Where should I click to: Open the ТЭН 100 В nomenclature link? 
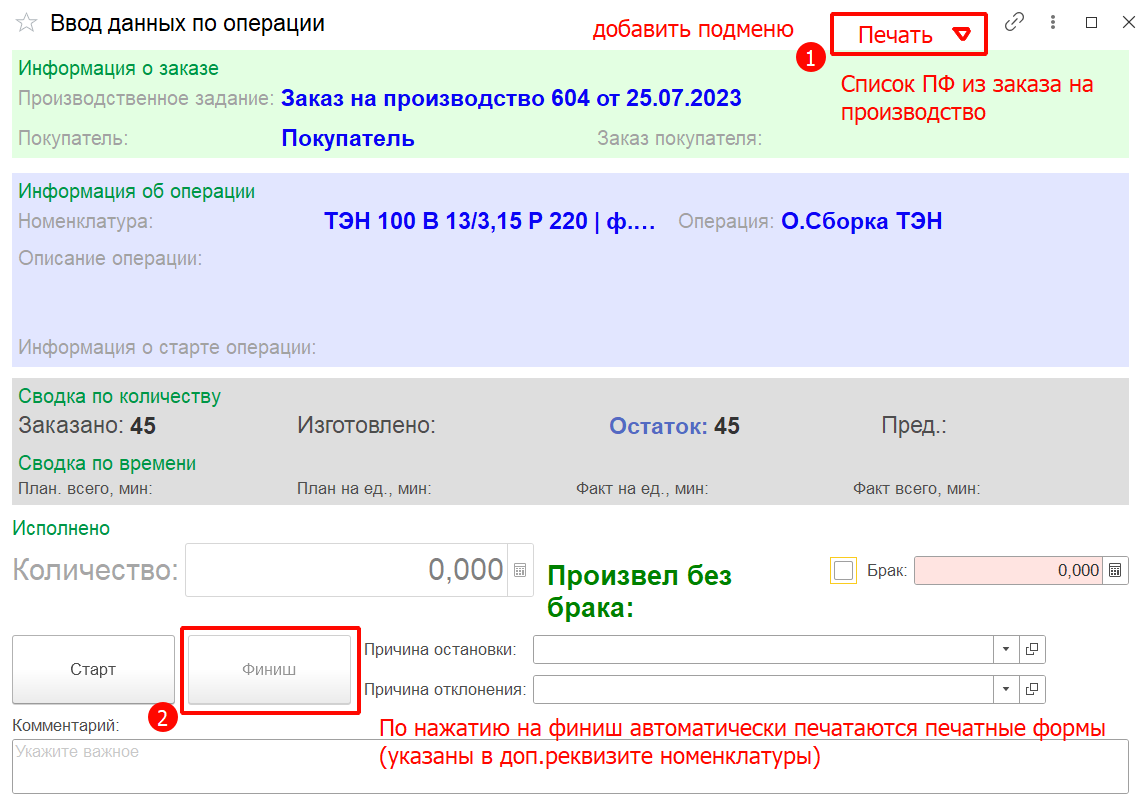[490, 221]
